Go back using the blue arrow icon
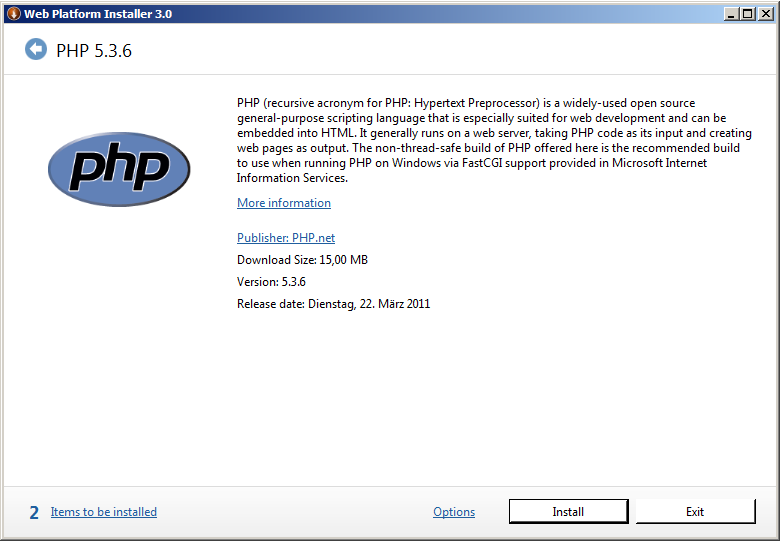 pos(36,49)
